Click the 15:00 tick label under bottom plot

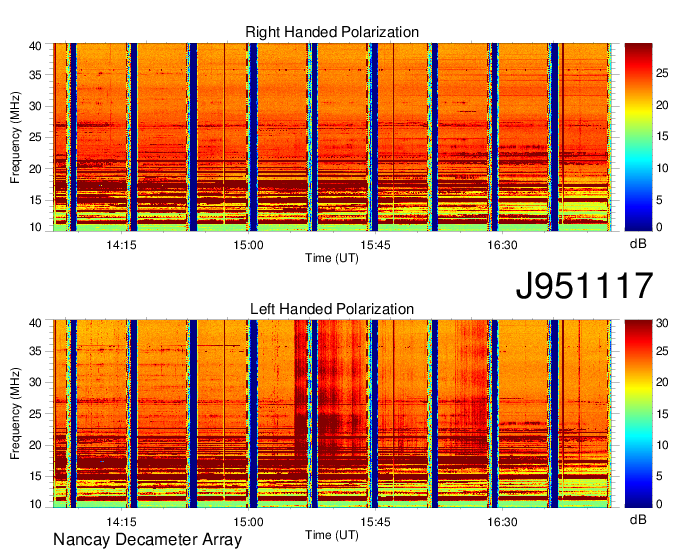248,522
